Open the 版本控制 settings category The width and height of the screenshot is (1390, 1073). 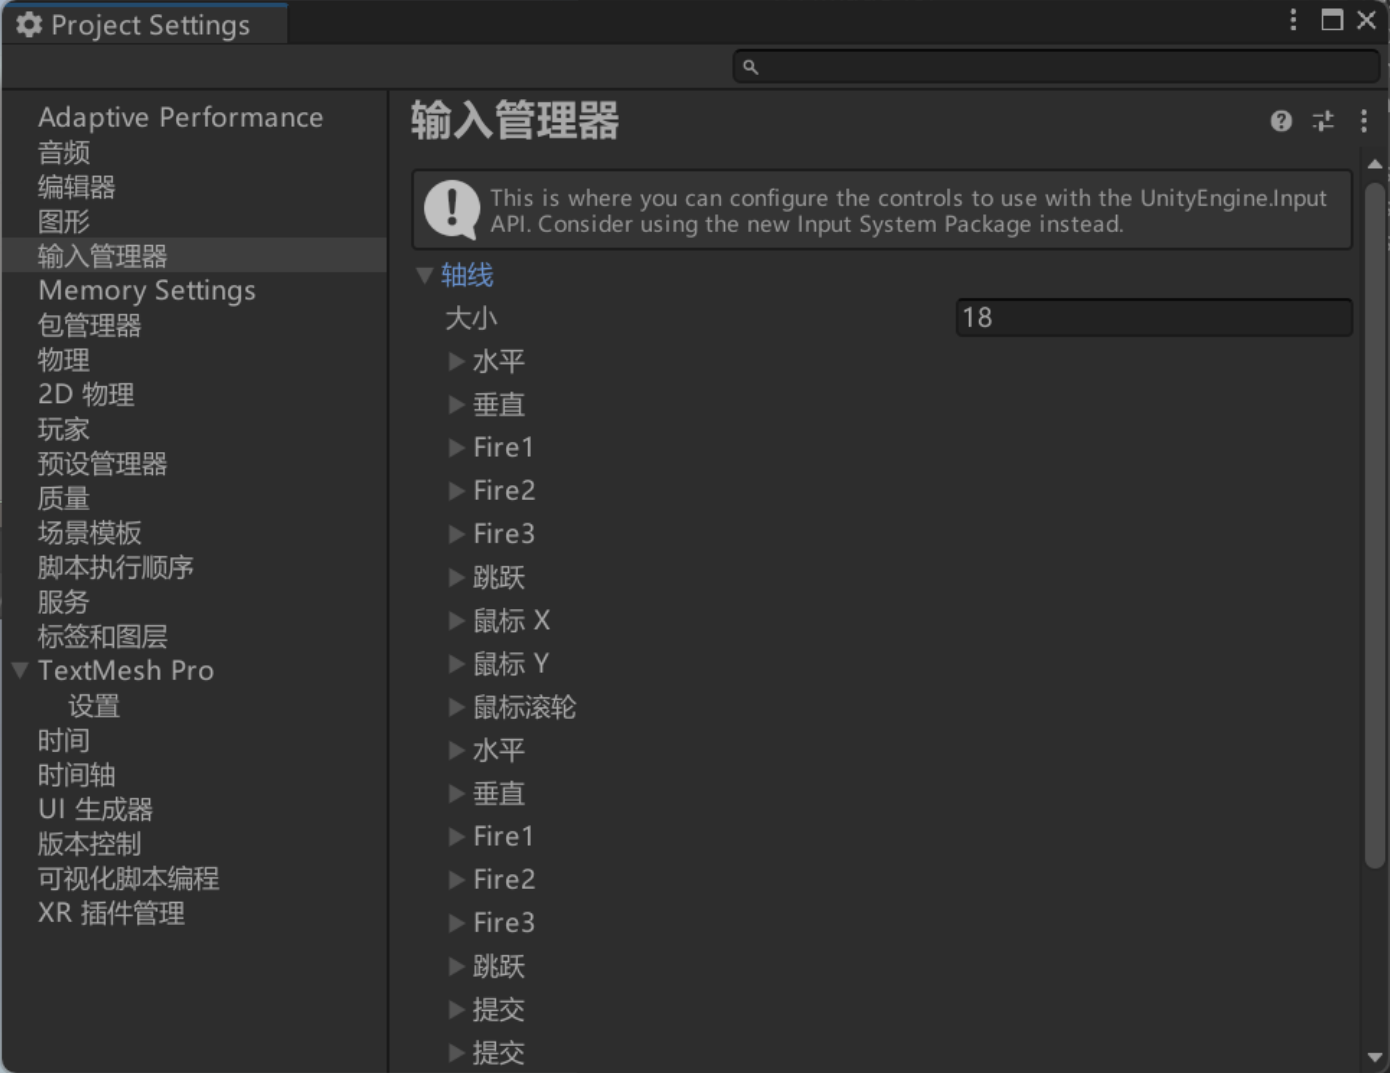[x=90, y=844]
